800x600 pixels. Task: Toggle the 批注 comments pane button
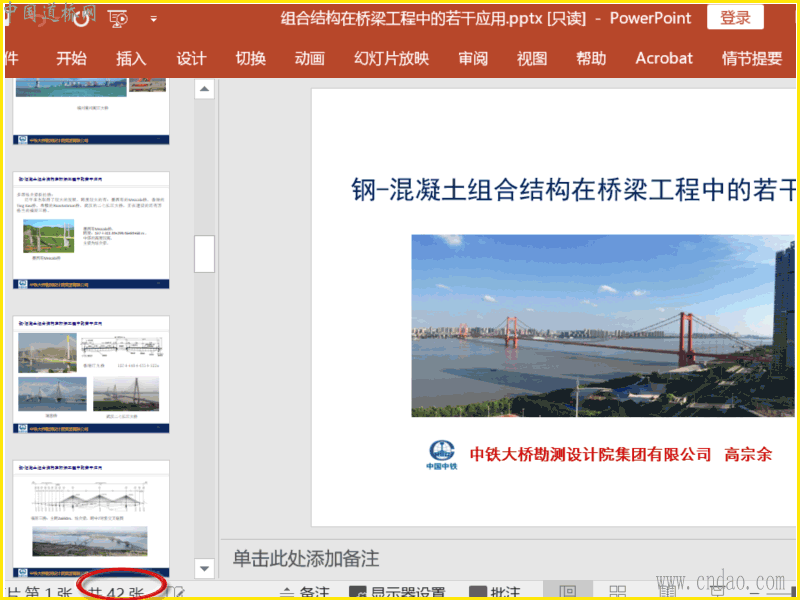494,592
